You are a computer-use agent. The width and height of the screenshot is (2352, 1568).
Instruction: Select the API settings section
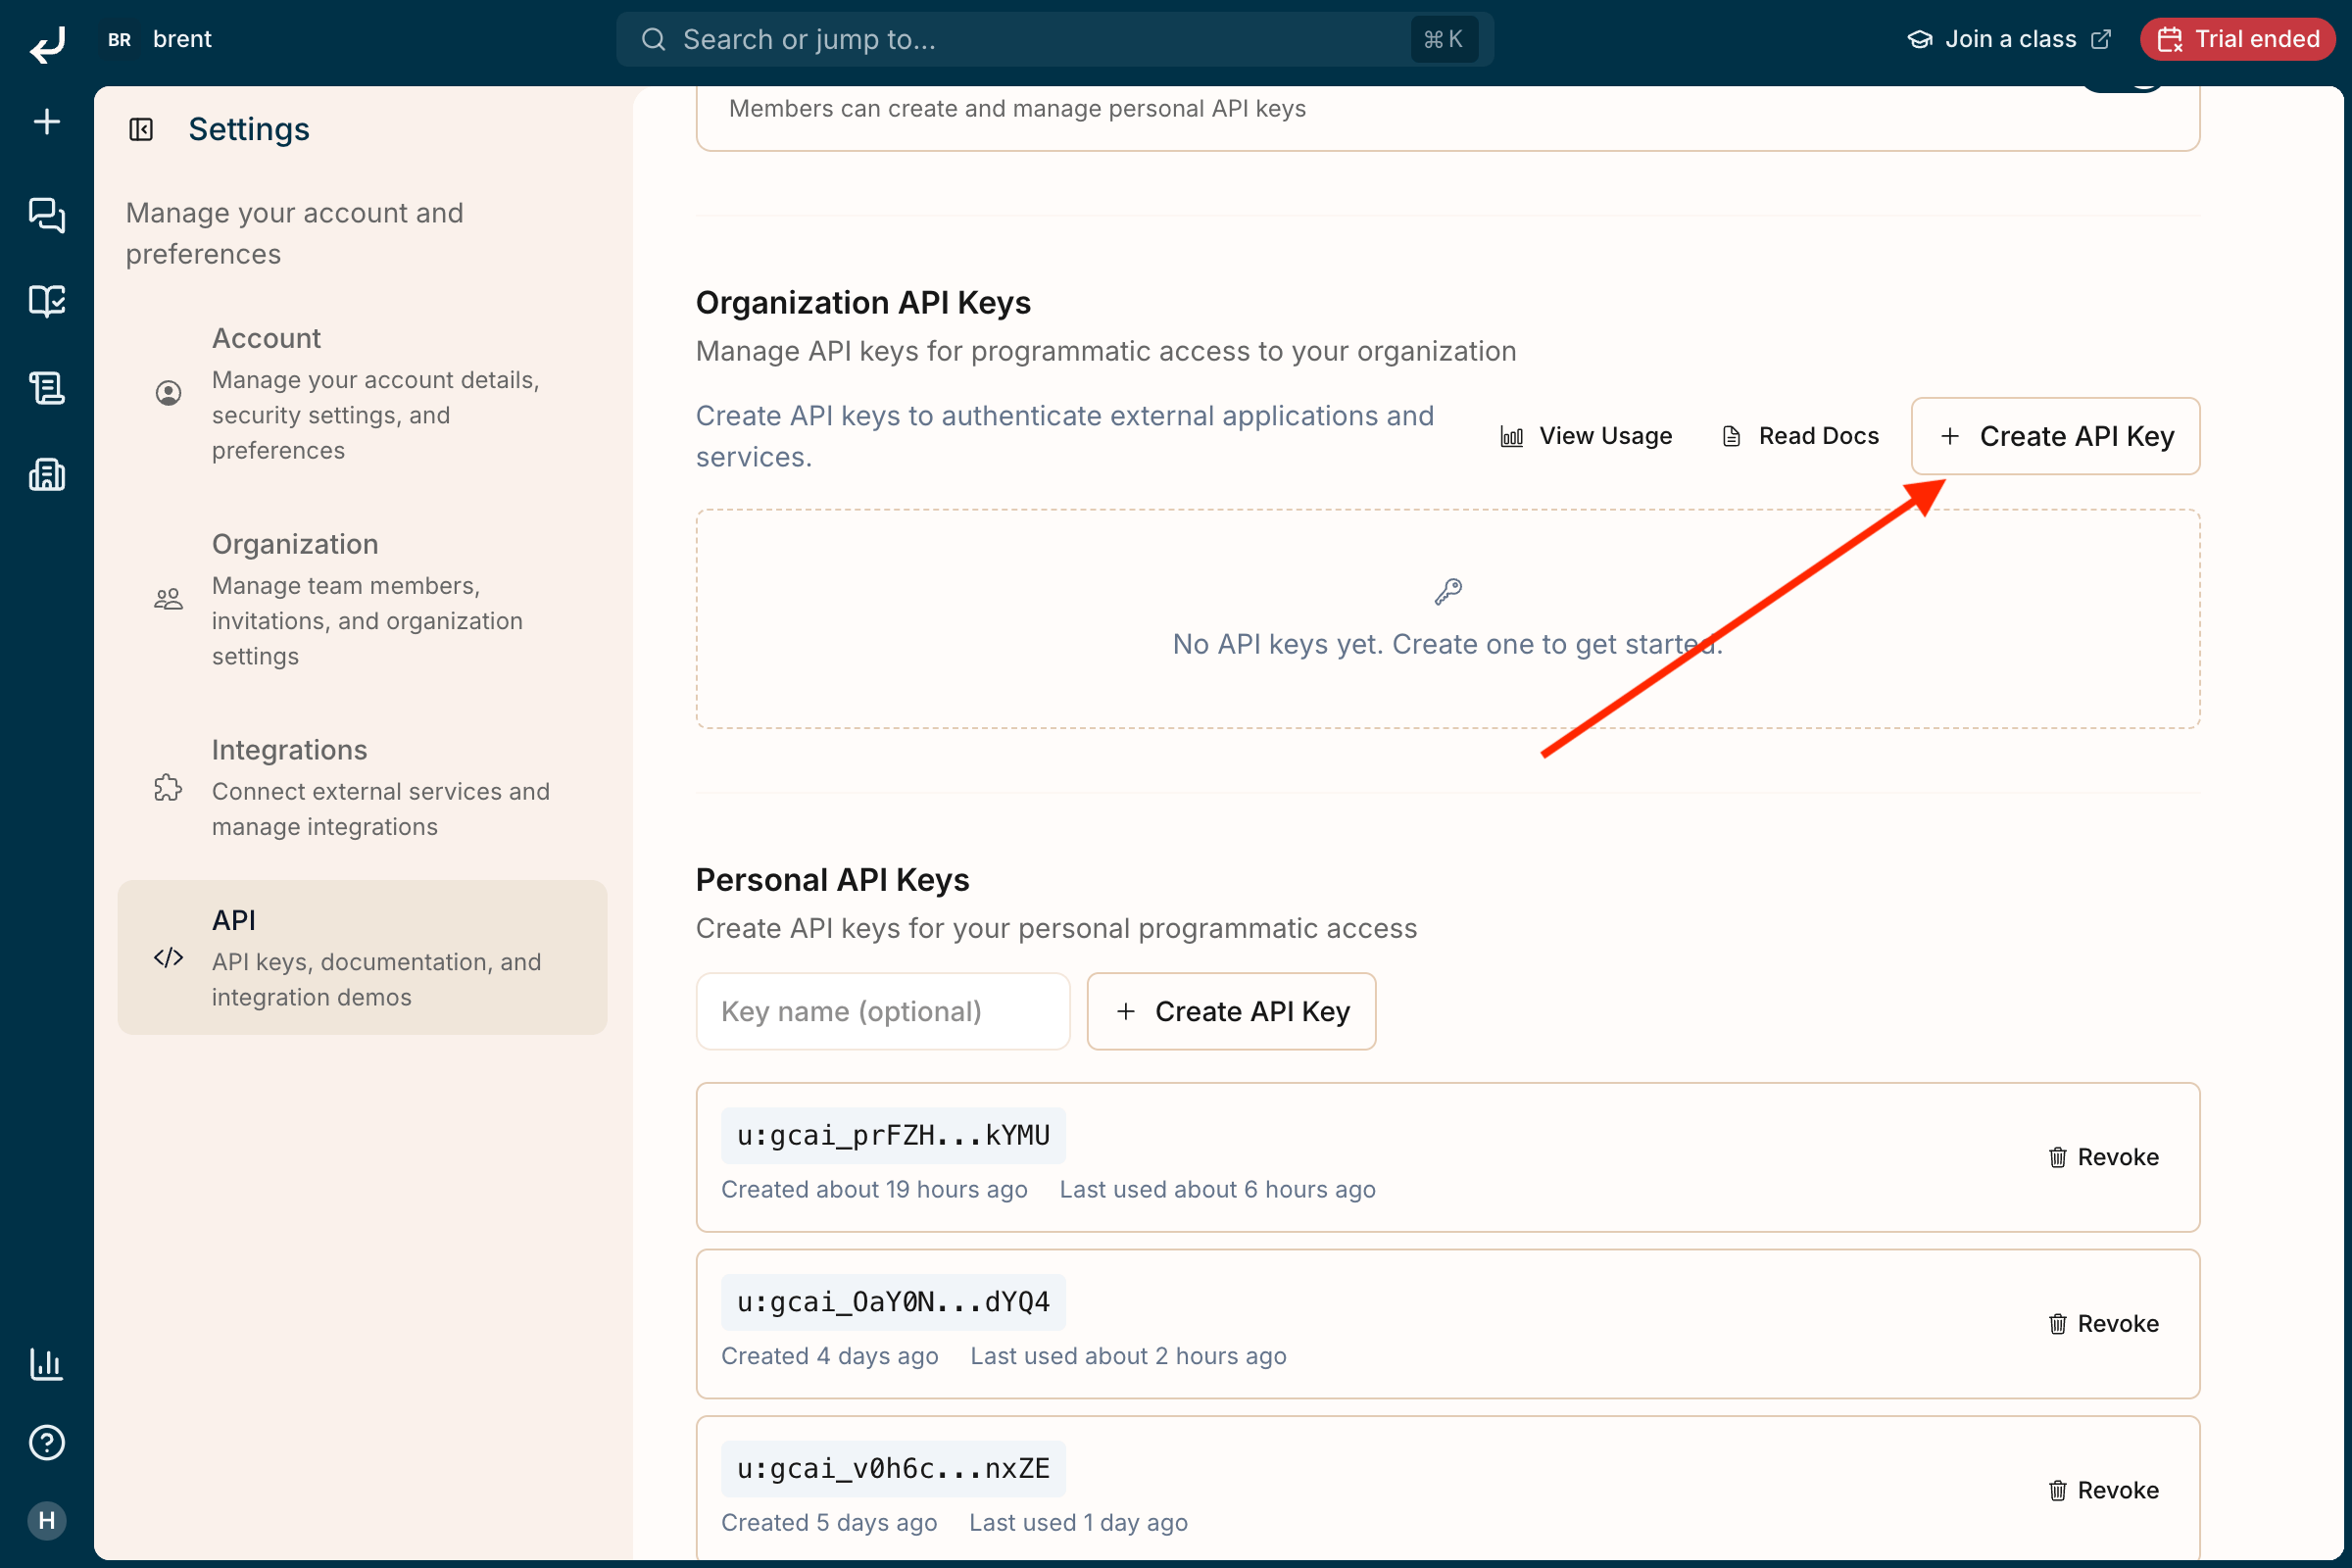coord(363,958)
